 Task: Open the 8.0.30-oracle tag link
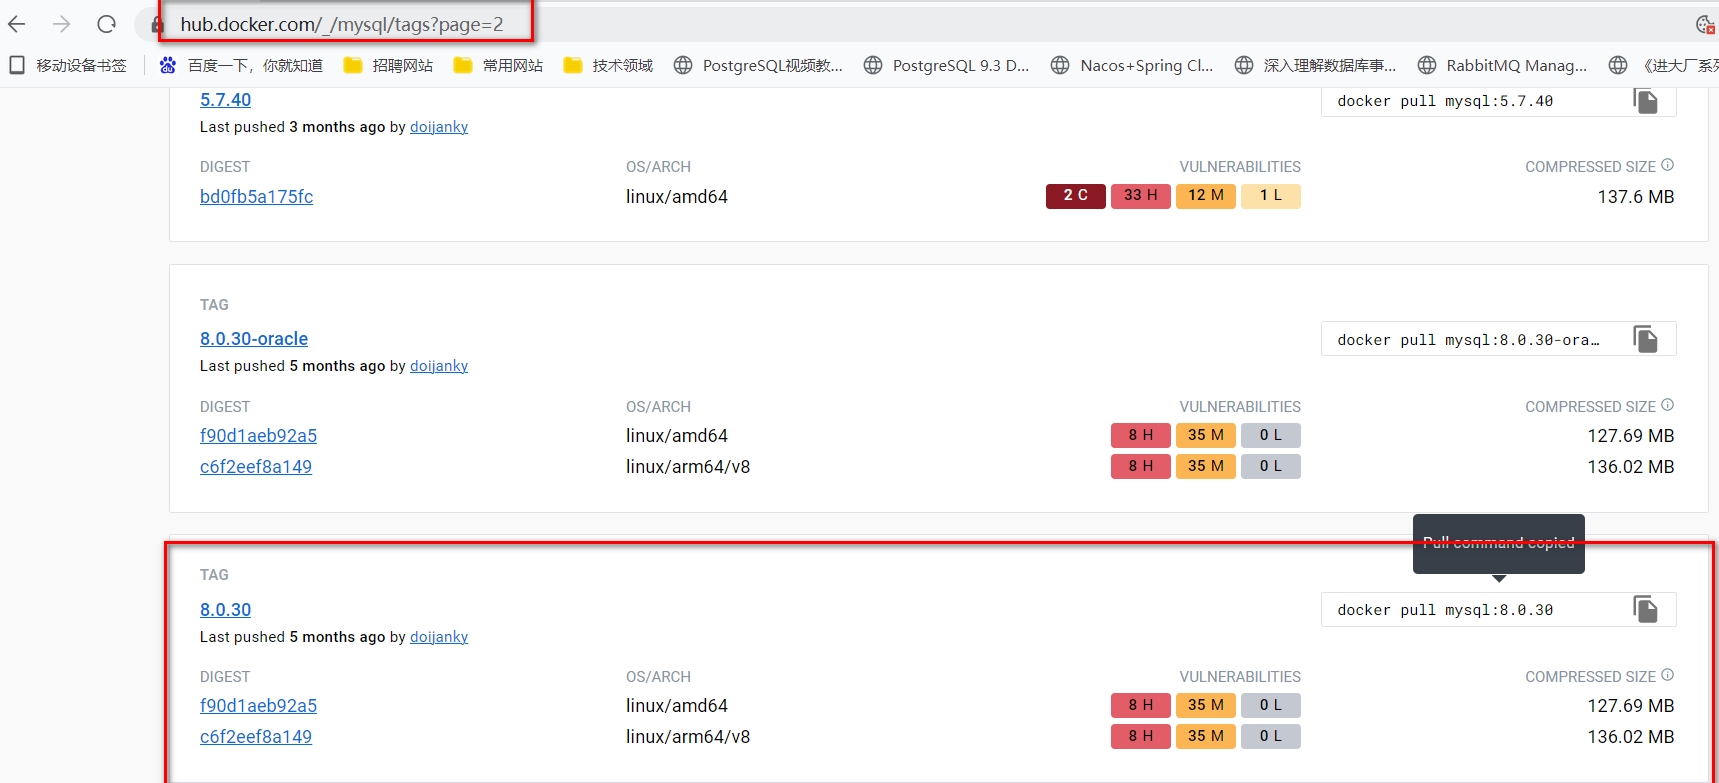(x=254, y=339)
